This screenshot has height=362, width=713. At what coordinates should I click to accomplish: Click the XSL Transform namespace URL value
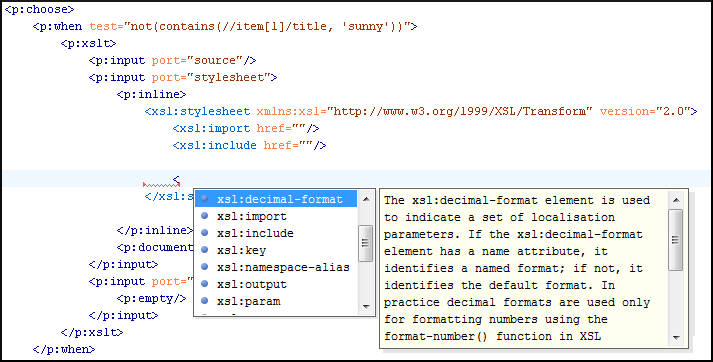[x=460, y=111]
